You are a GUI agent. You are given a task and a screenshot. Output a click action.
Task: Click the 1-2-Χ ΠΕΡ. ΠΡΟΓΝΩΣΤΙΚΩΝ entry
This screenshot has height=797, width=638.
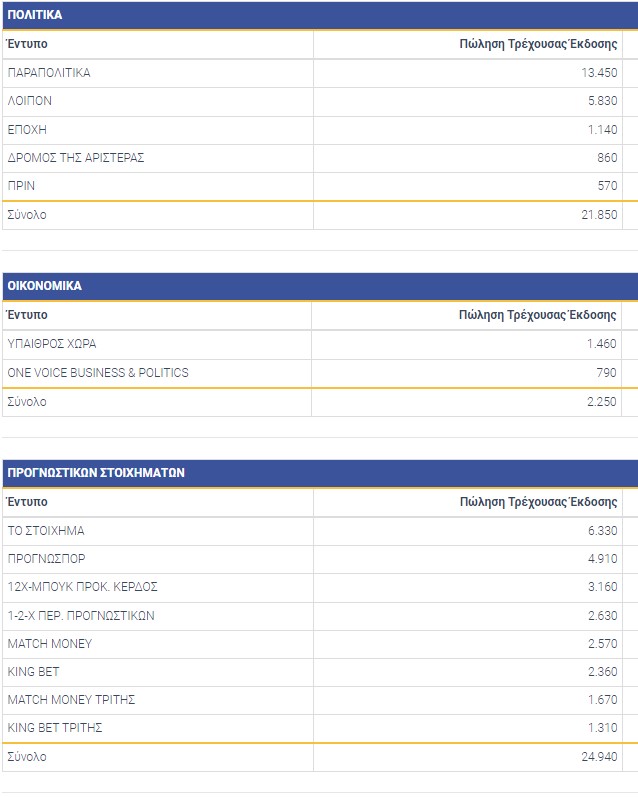(81, 615)
